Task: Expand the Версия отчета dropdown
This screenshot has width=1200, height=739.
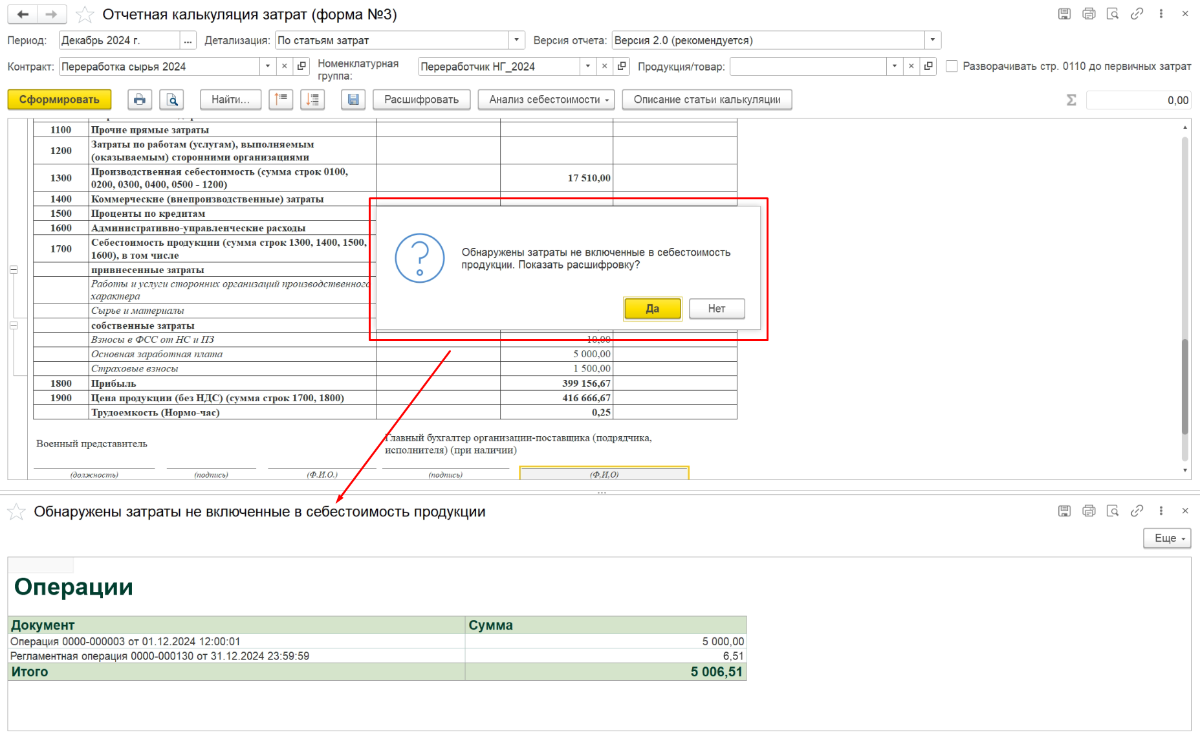Action: pos(932,40)
